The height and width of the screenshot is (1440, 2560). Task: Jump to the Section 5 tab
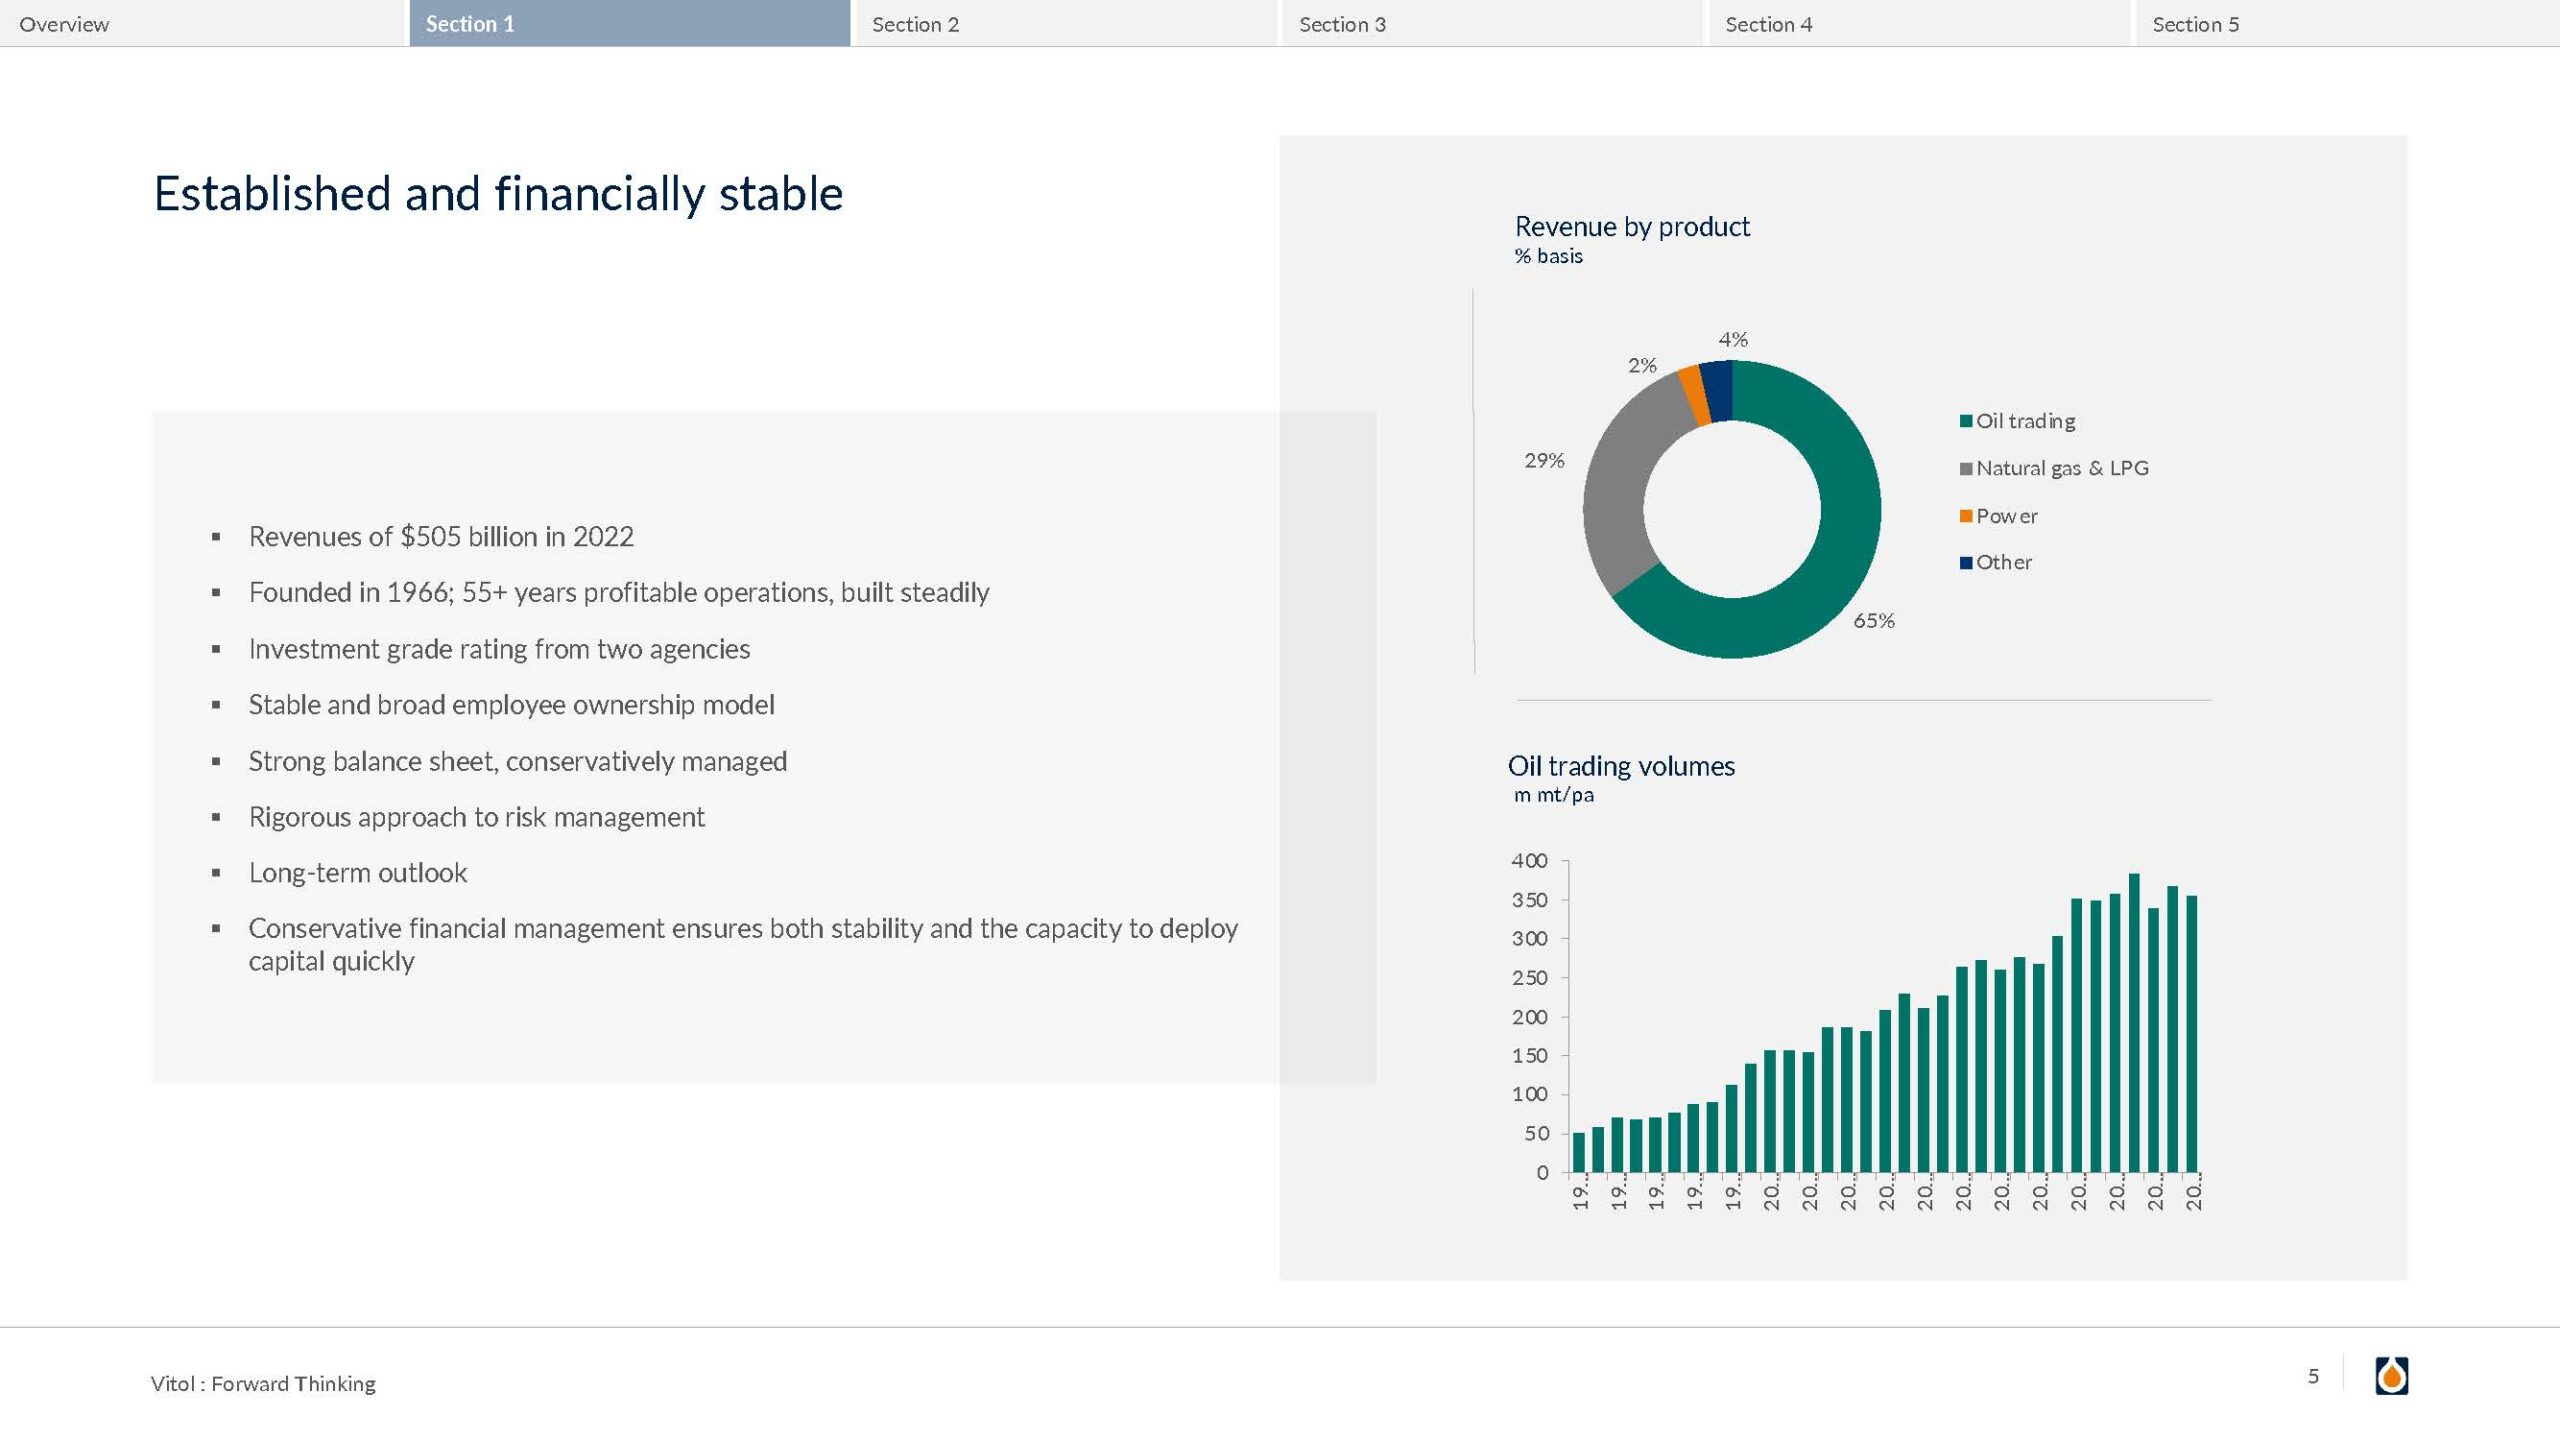click(x=2195, y=24)
